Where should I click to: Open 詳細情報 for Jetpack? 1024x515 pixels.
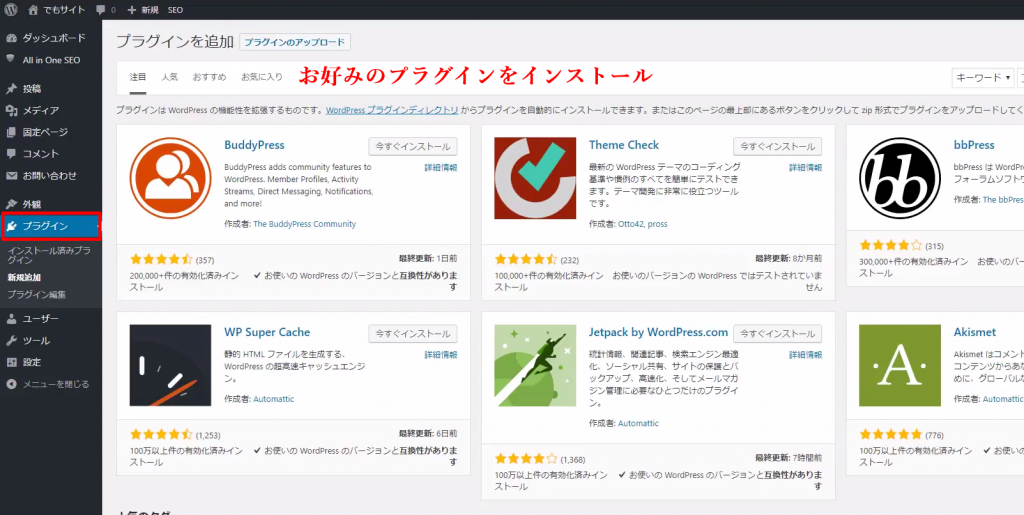click(x=805, y=355)
